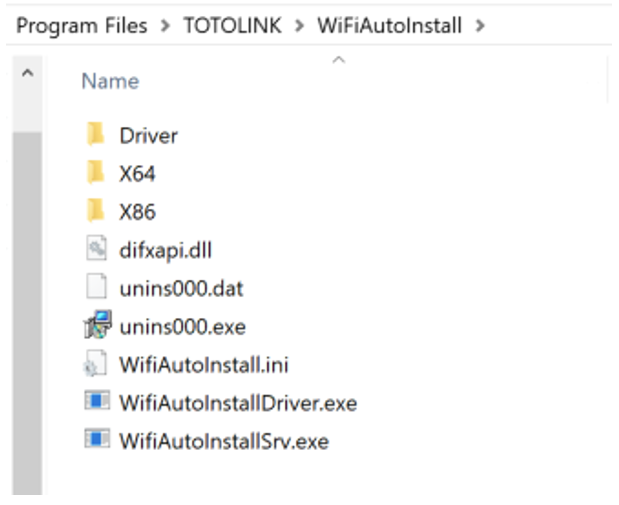This screenshot has height=505, width=619.
Task: Click the WifiAutoInstallDriver.exe application icon
Action: [96, 403]
